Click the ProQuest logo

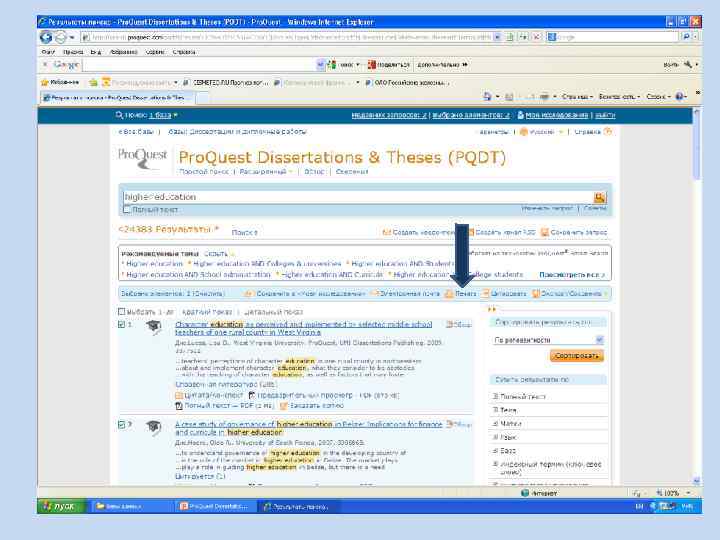(x=143, y=158)
